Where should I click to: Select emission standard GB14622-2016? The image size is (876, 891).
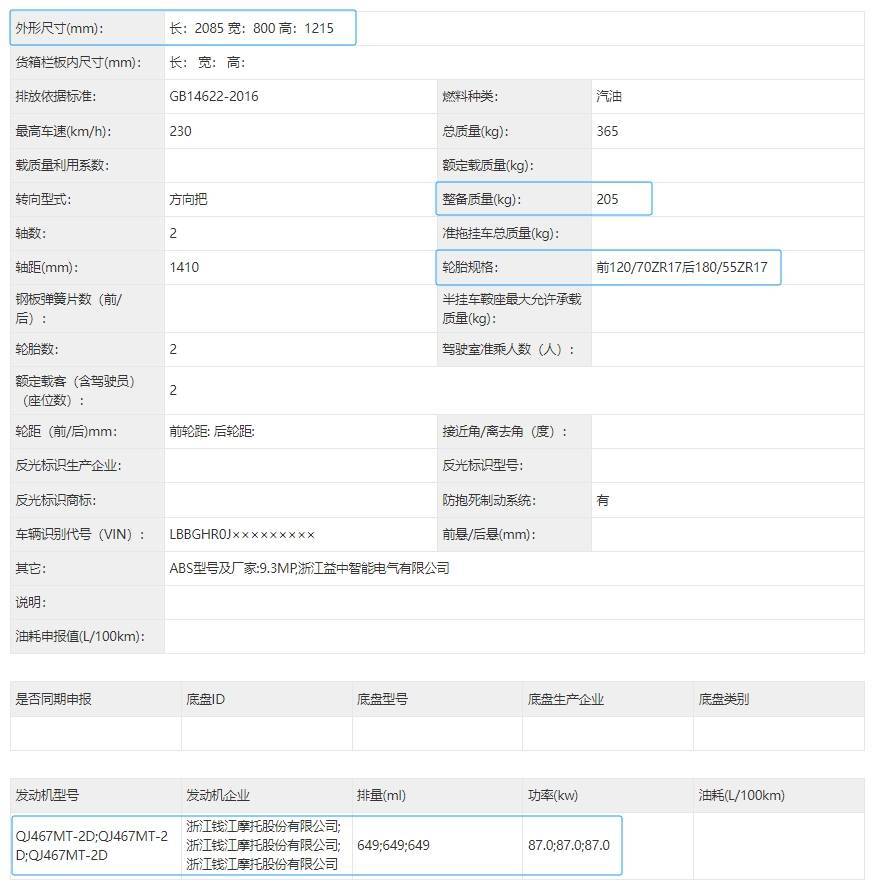pos(214,97)
